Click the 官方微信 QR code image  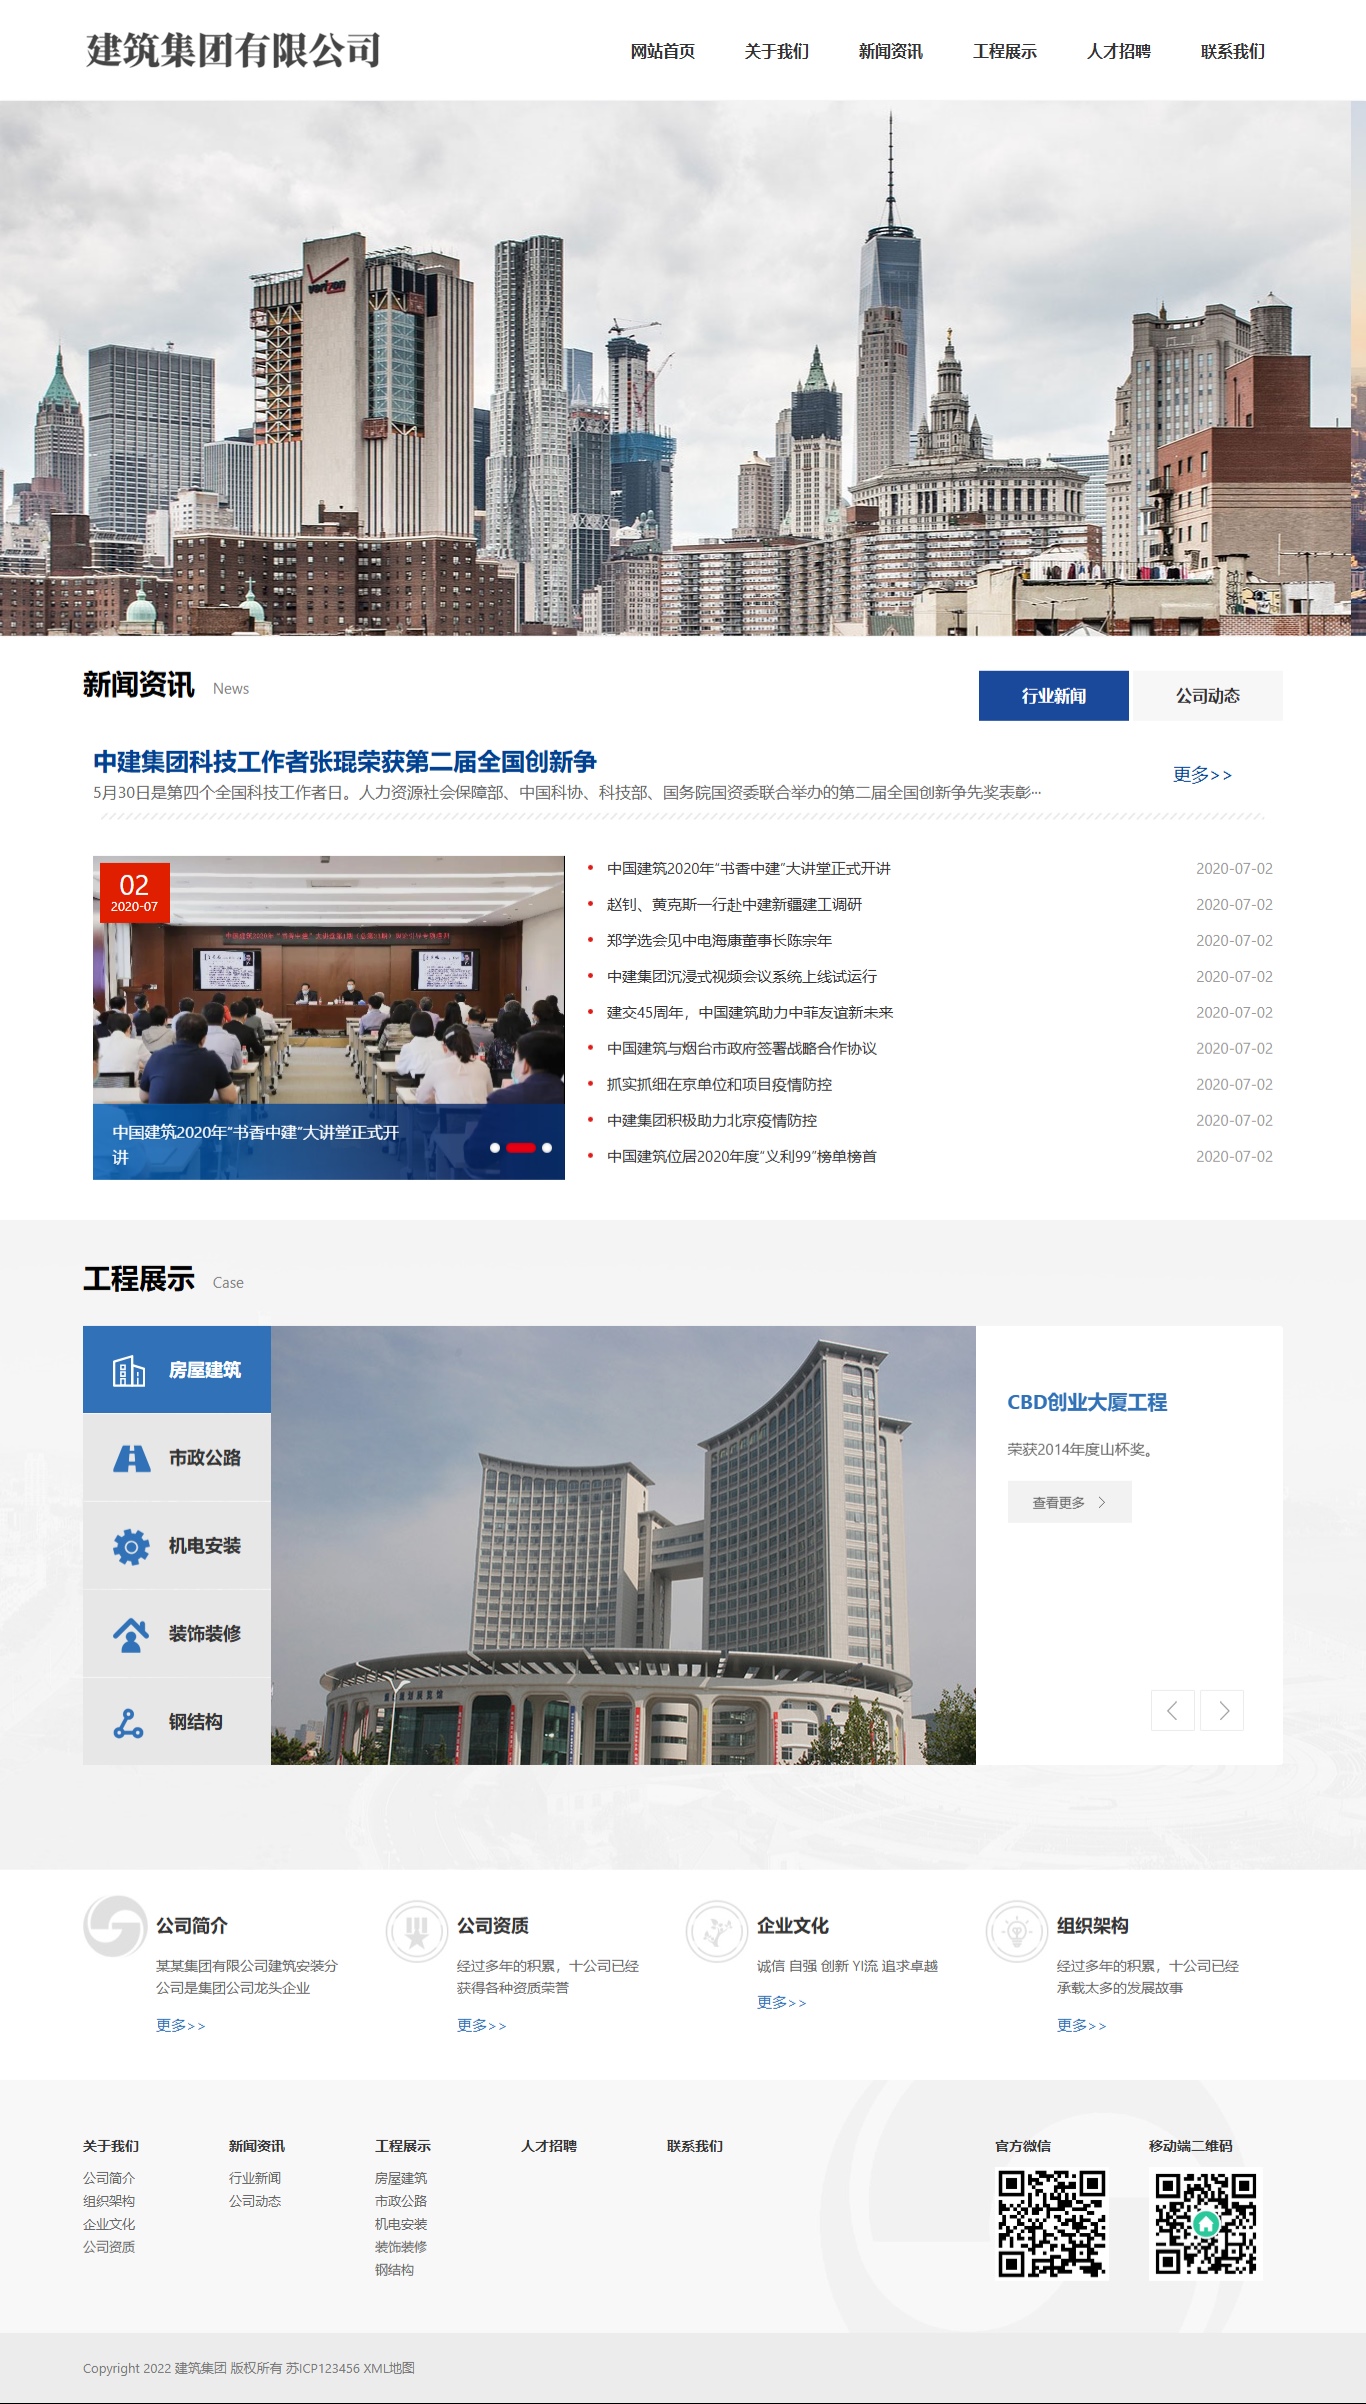(1052, 2224)
